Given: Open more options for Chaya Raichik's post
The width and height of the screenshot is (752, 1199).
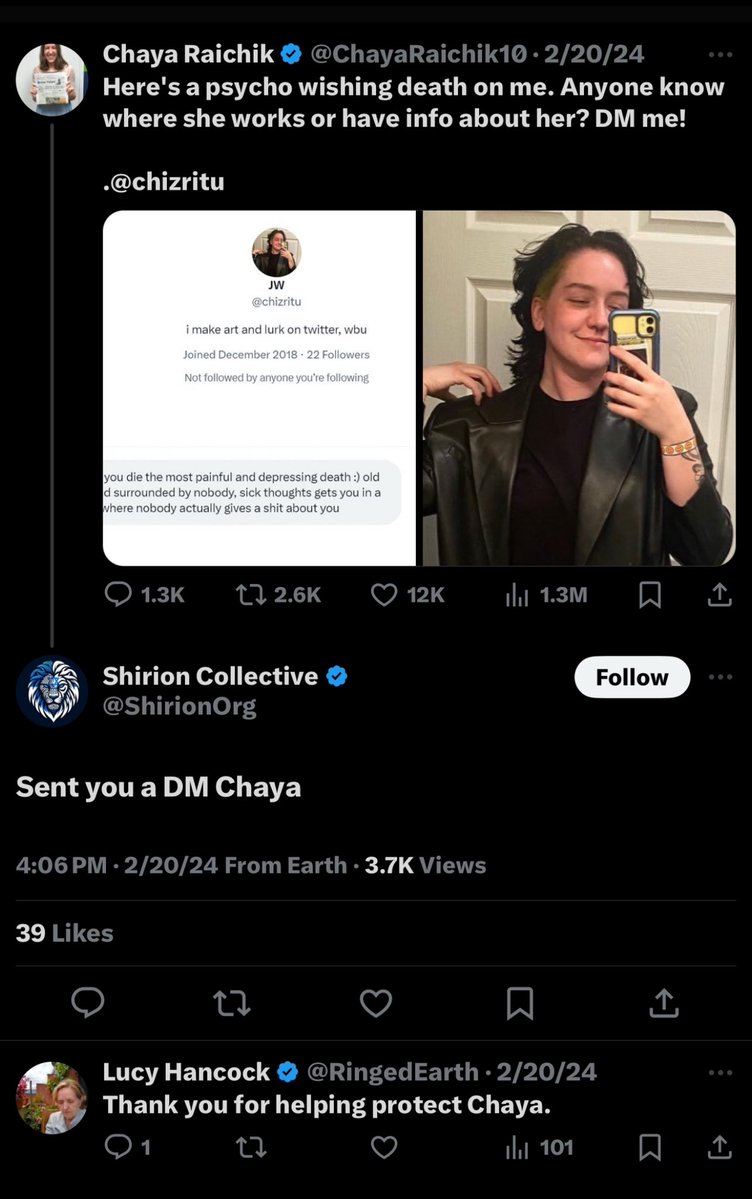Looking at the screenshot, I should point(720,54).
